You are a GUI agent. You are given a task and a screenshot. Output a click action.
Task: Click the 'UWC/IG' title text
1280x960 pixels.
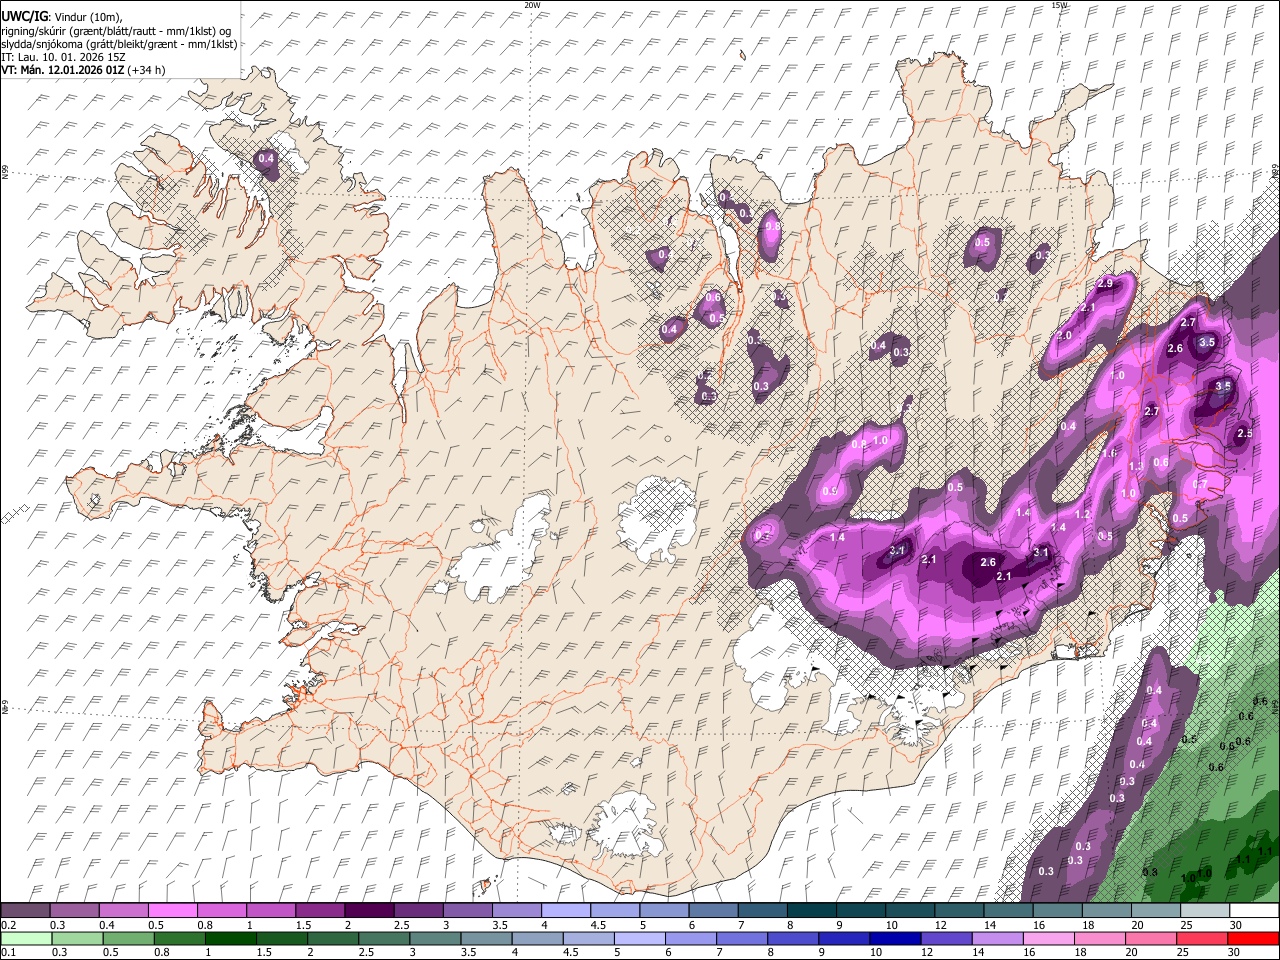click(23, 16)
